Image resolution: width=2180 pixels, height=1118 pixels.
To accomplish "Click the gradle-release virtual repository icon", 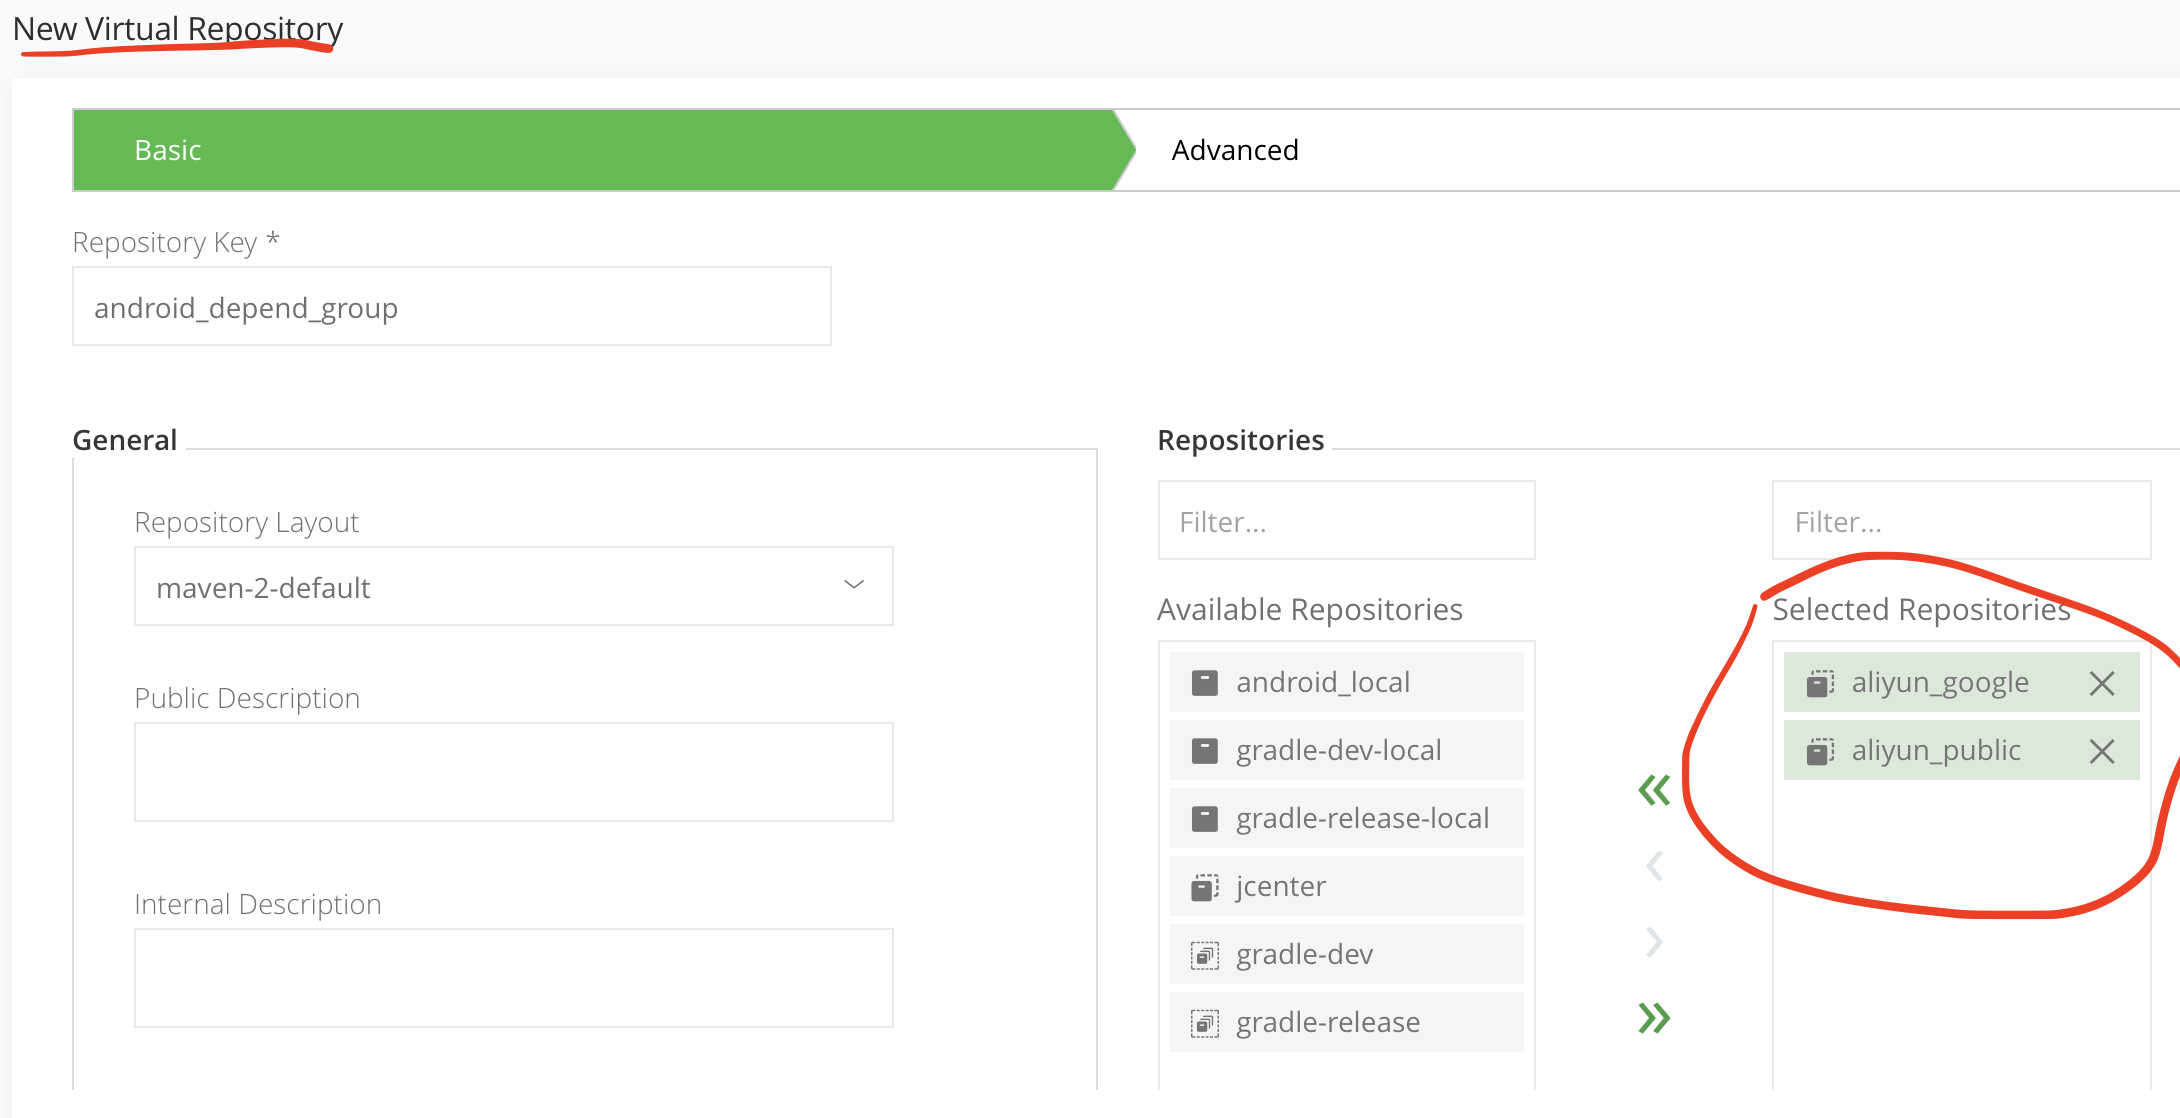I will click(1205, 1023).
